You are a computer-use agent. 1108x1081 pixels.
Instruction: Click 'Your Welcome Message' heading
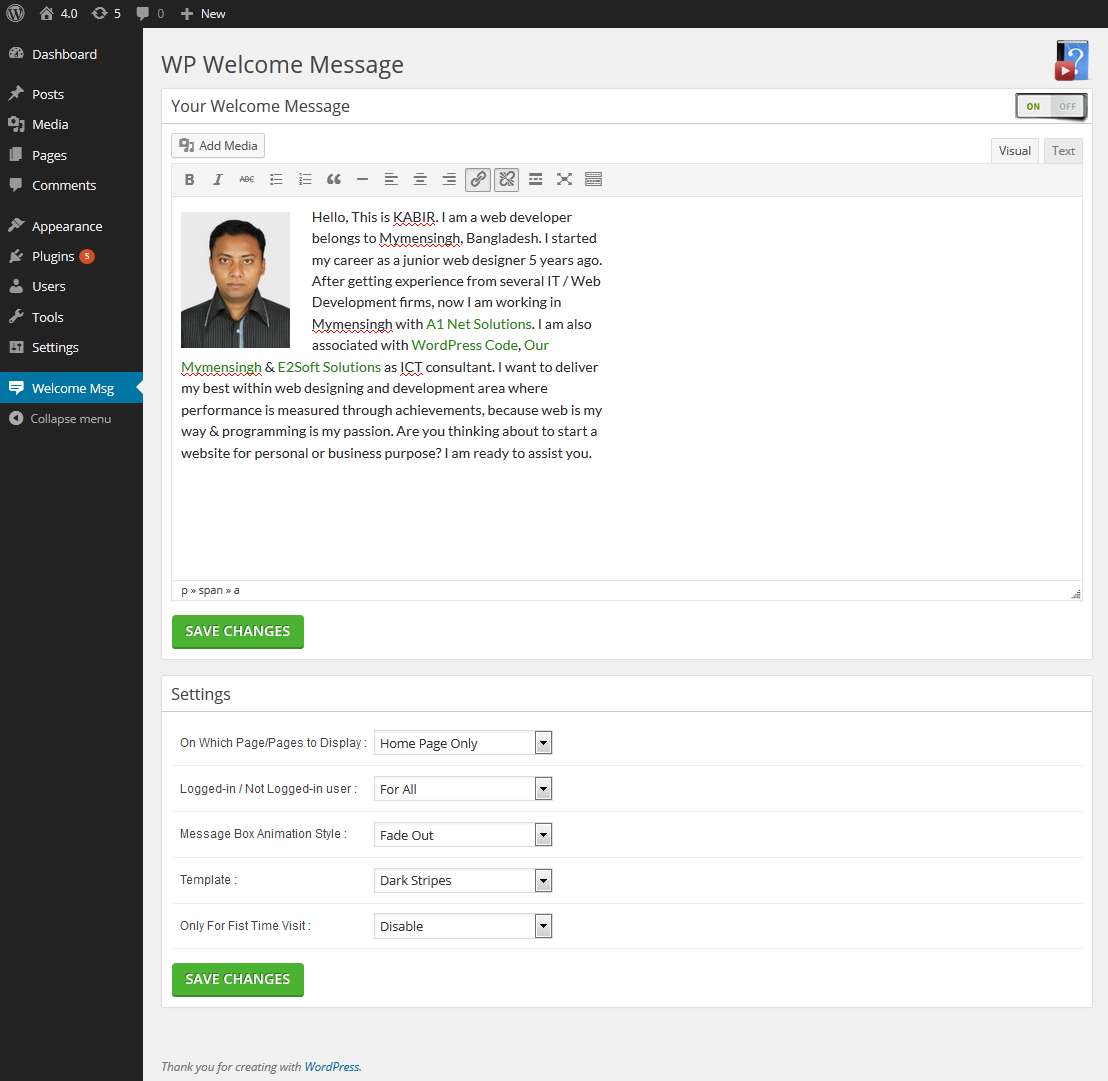(260, 106)
